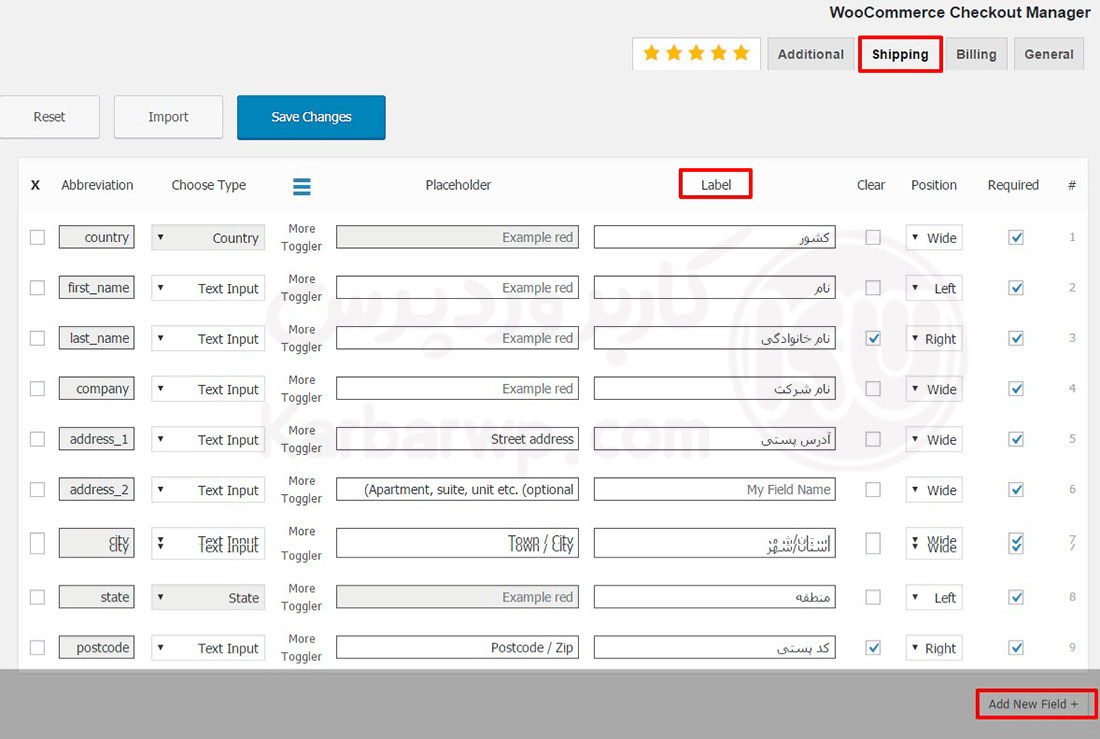Open the Billing tab
Viewport: 1100px width, 739px height.
click(x=976, y=54)
